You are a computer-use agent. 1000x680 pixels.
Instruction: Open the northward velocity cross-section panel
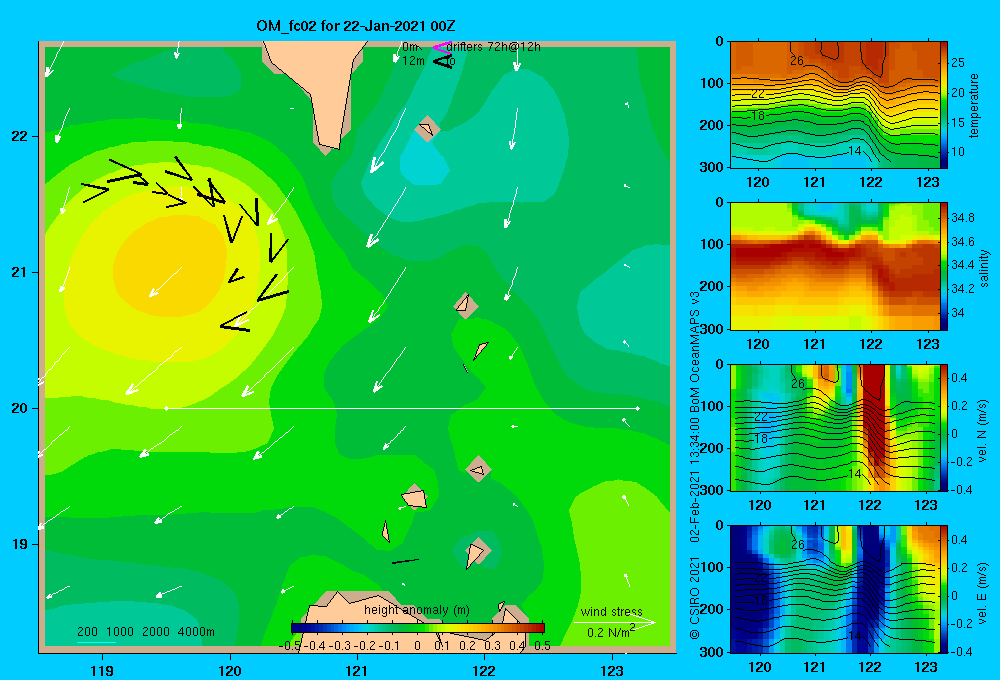(x=834, y=427)
